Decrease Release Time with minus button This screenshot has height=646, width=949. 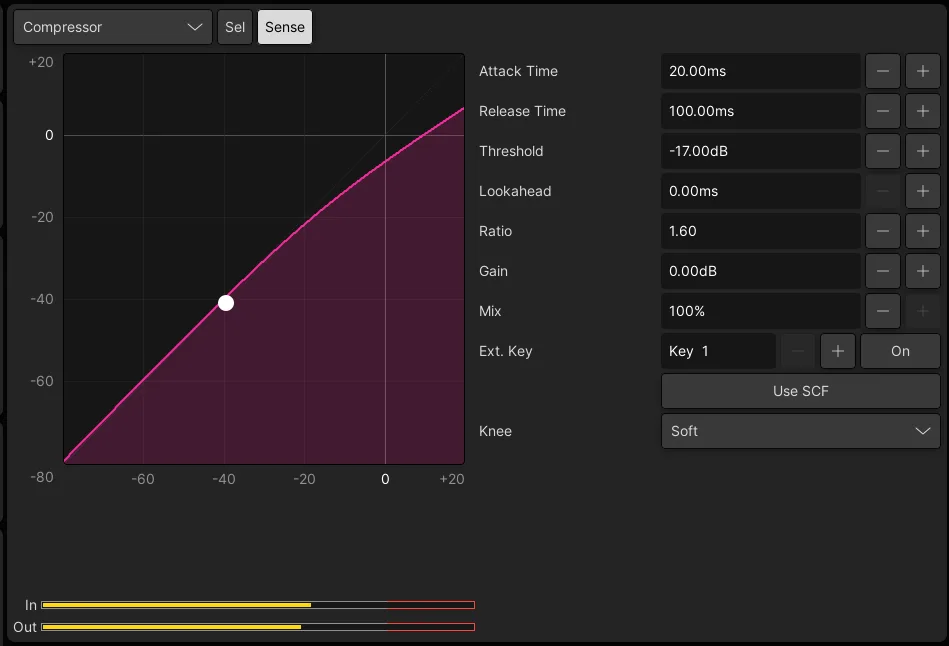pyautogui.click(x=882, y=111)
